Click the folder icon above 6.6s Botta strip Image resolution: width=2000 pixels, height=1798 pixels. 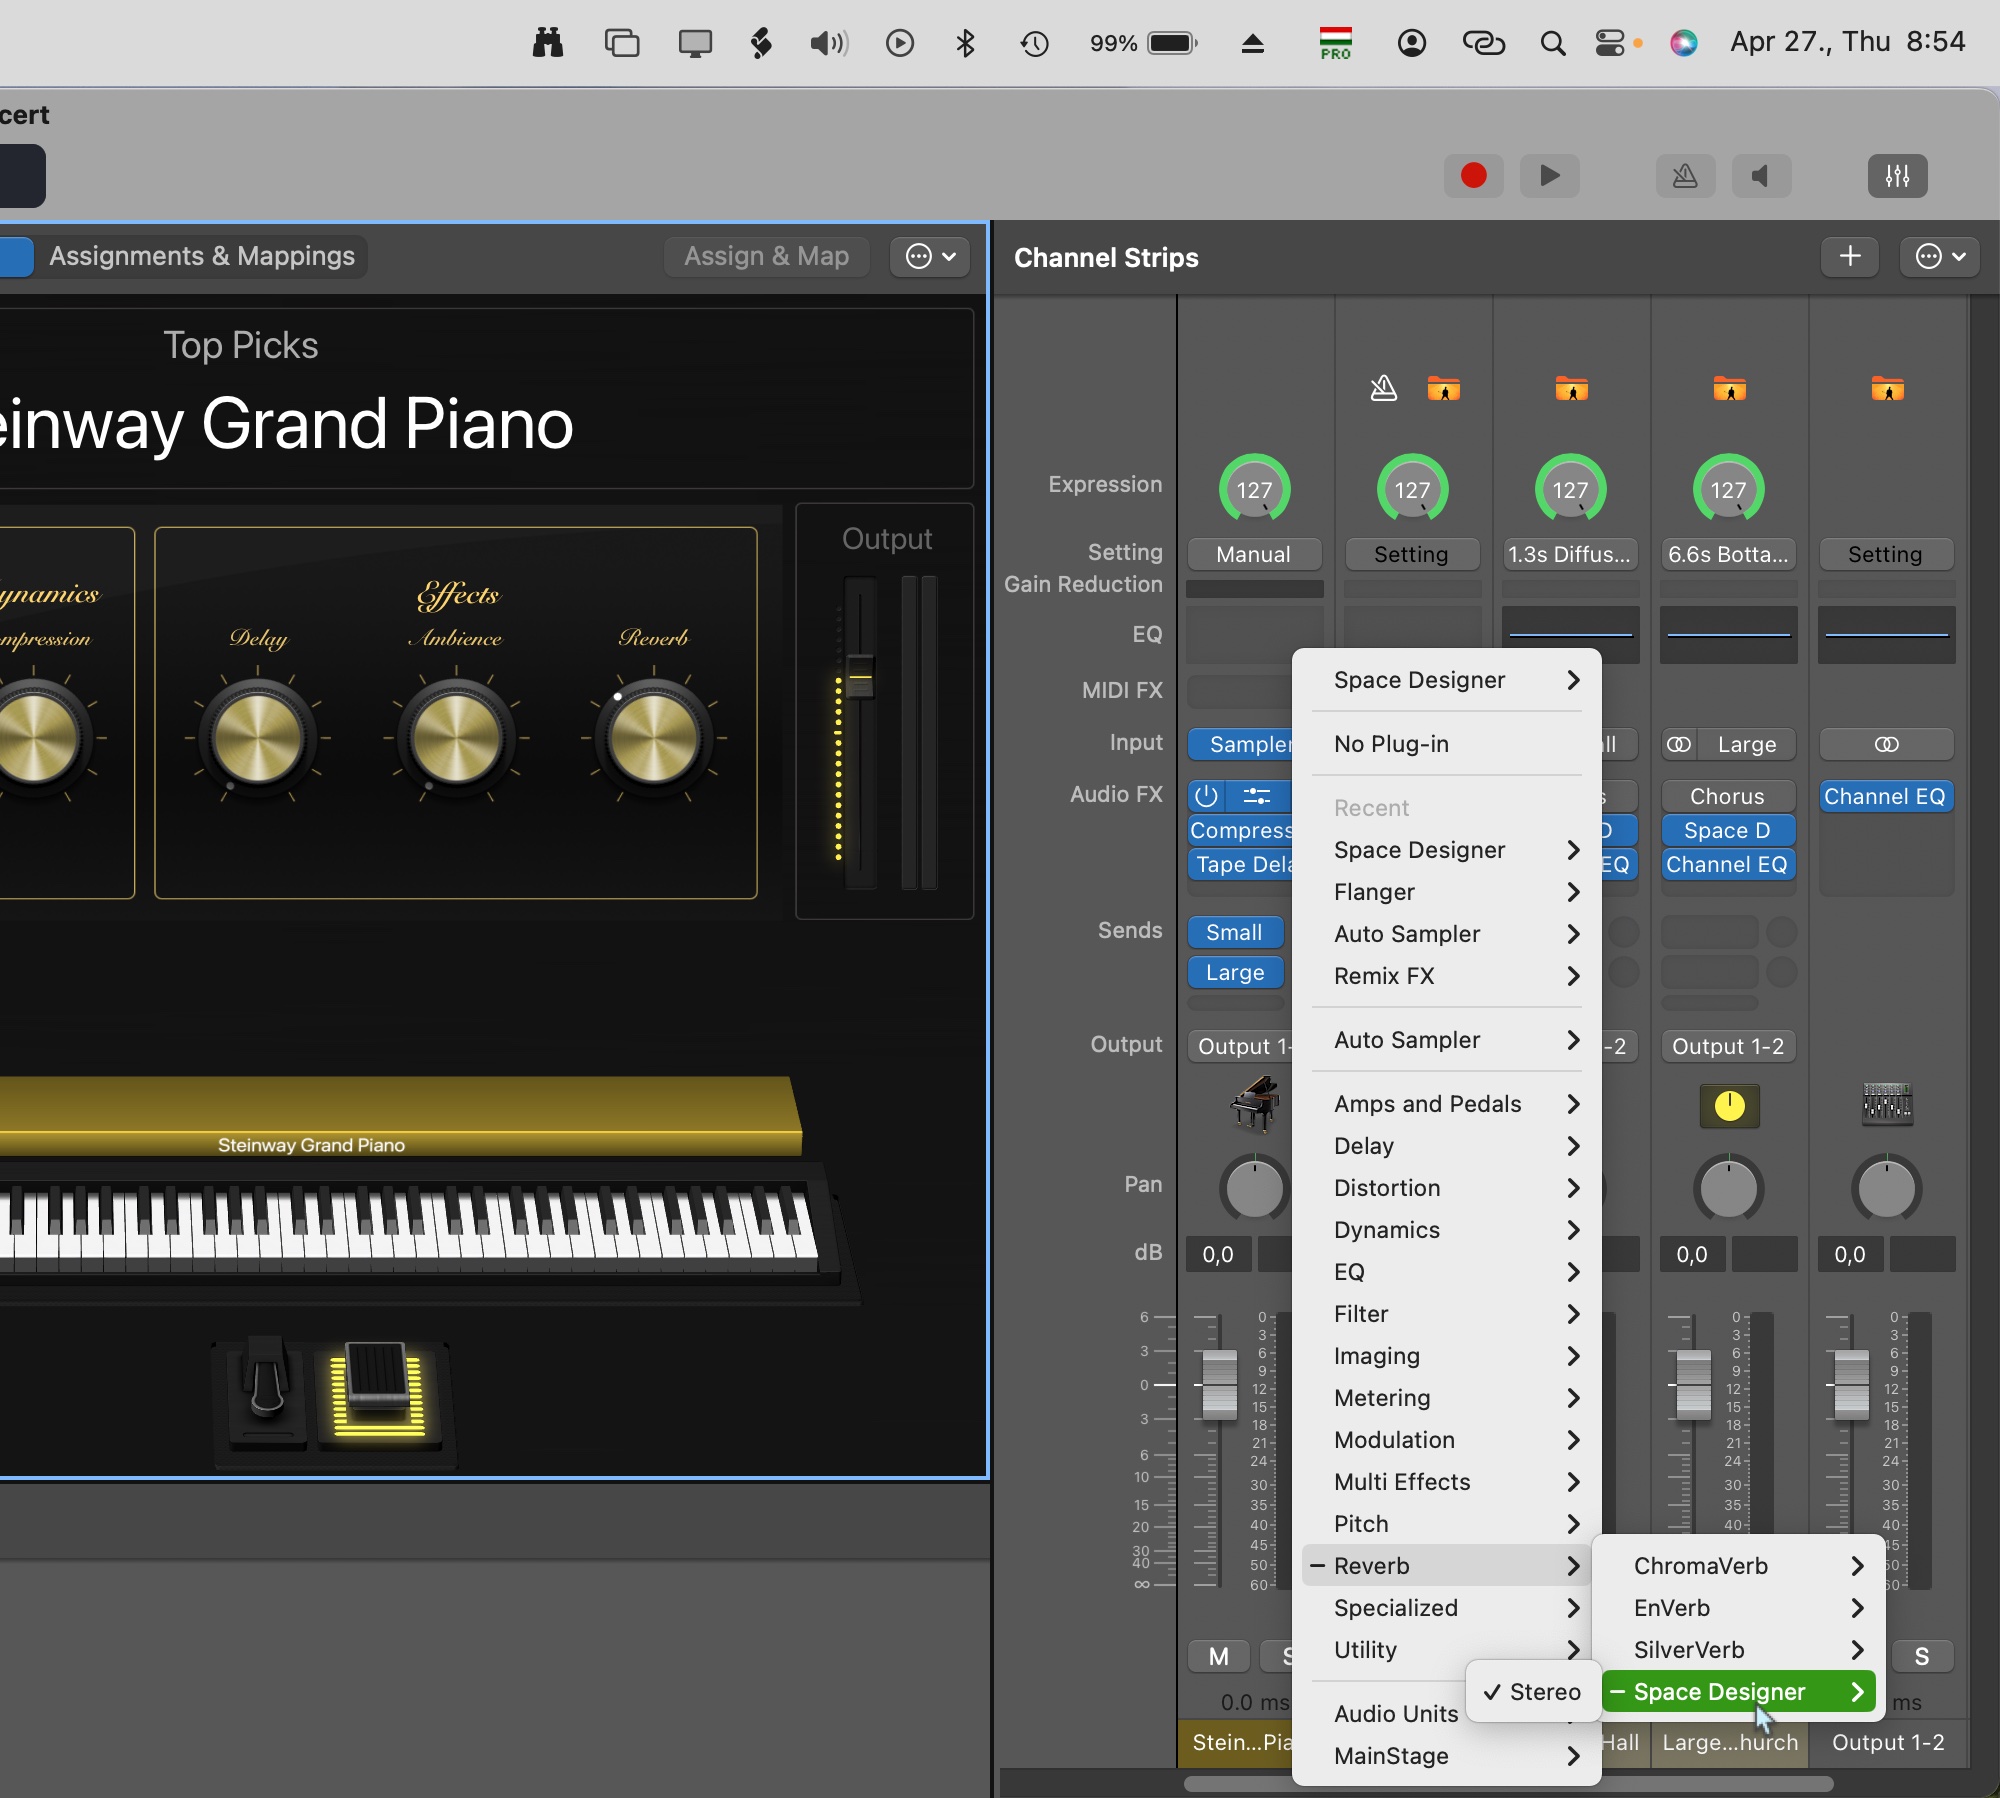tap(1729, 388)
